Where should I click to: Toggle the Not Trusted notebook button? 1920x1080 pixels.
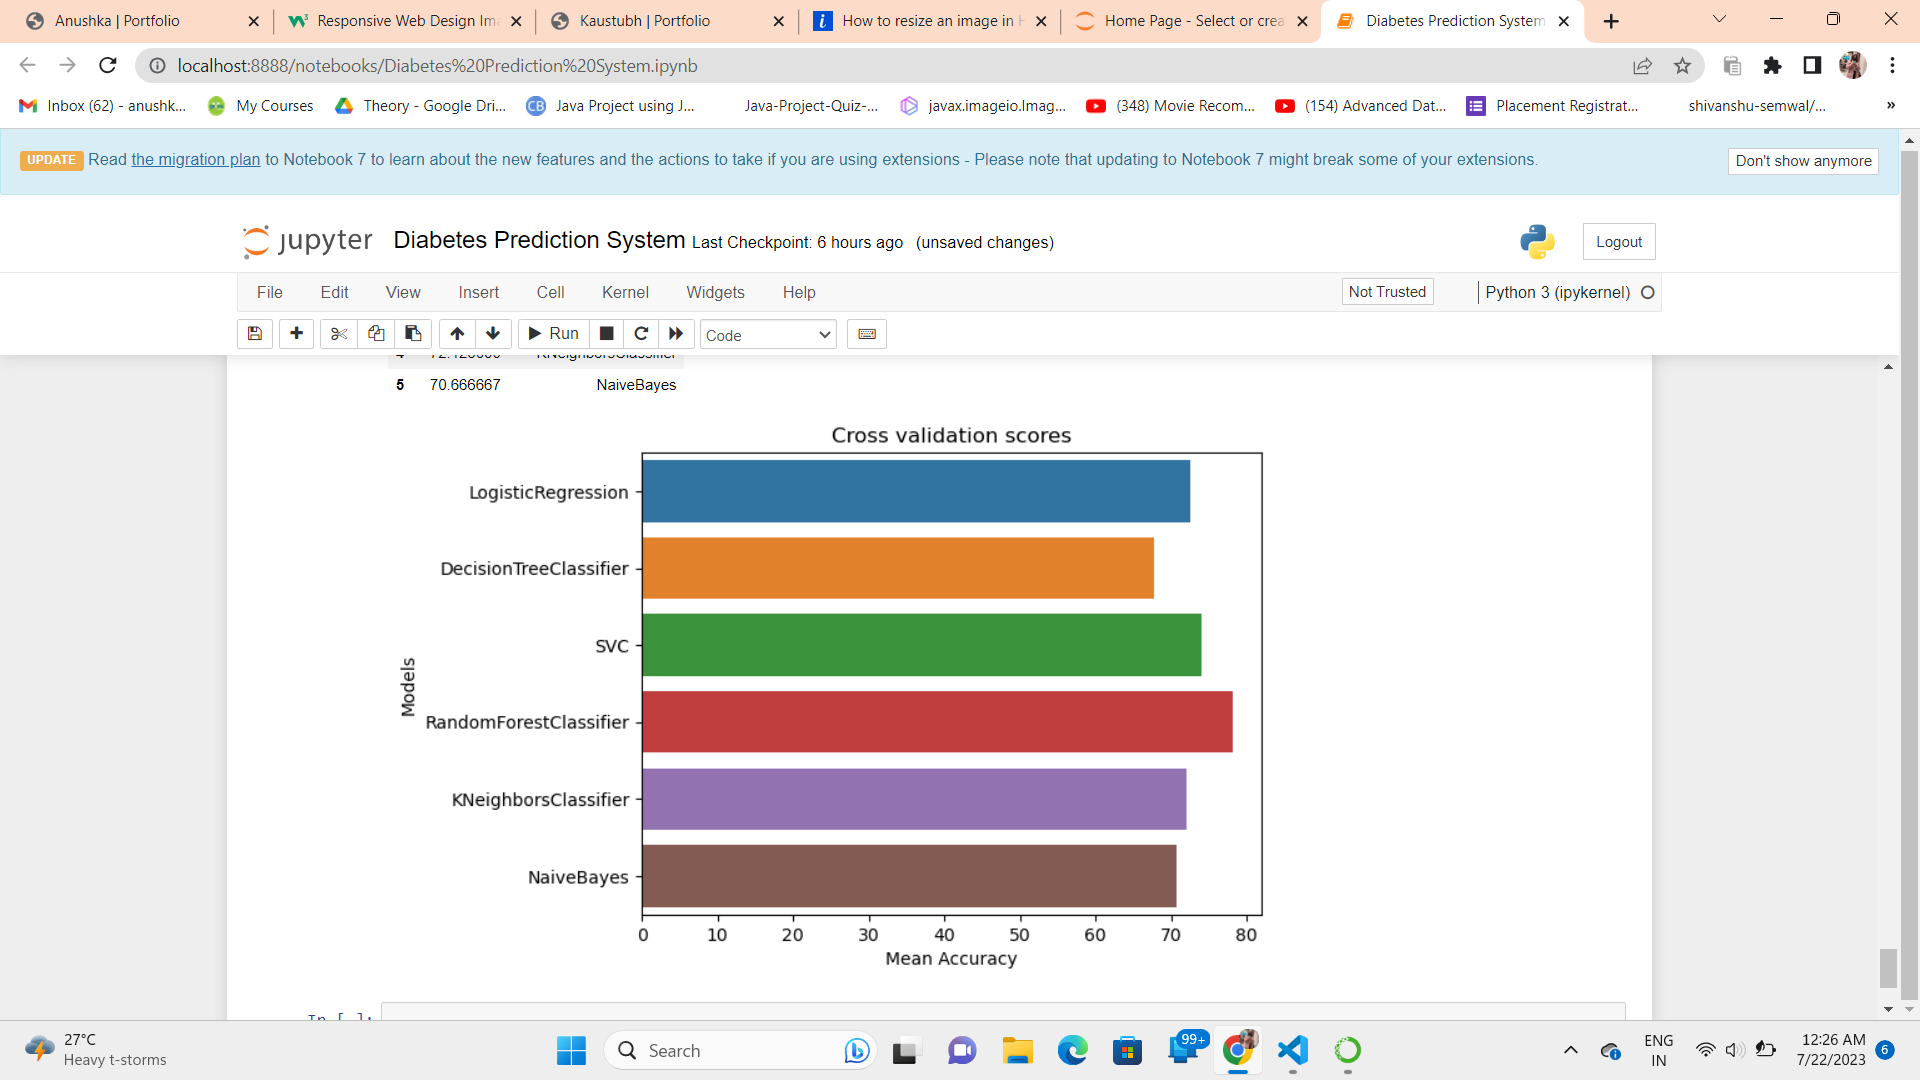point(1387,292)
